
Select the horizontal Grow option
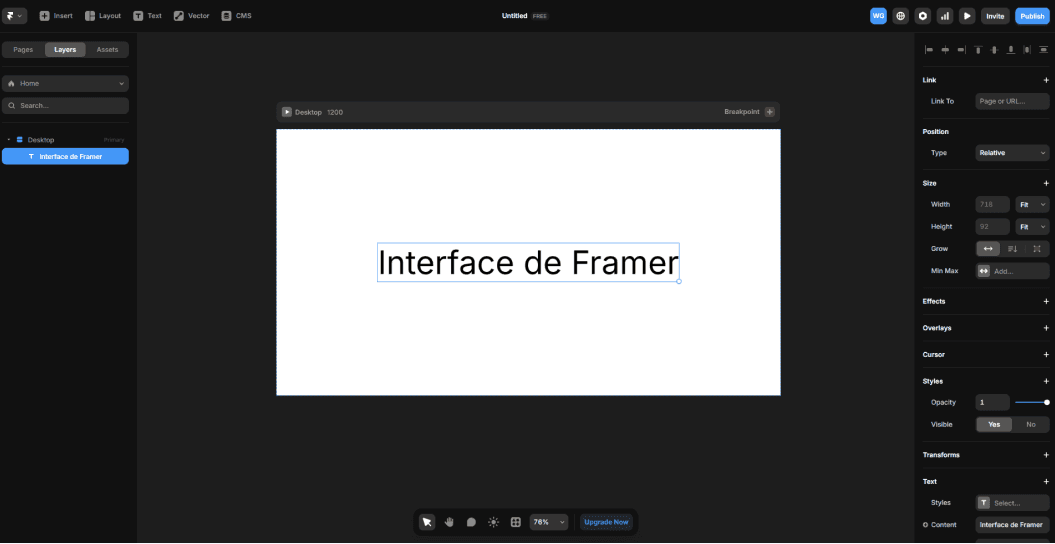click(988, 249)
